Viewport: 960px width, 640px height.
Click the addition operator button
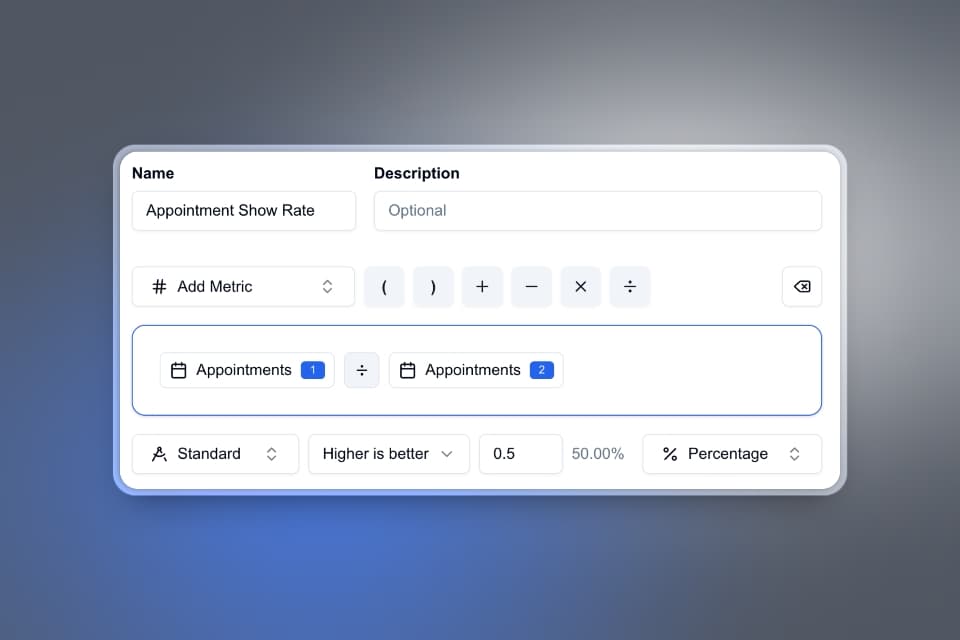click(x=482, y=286)
